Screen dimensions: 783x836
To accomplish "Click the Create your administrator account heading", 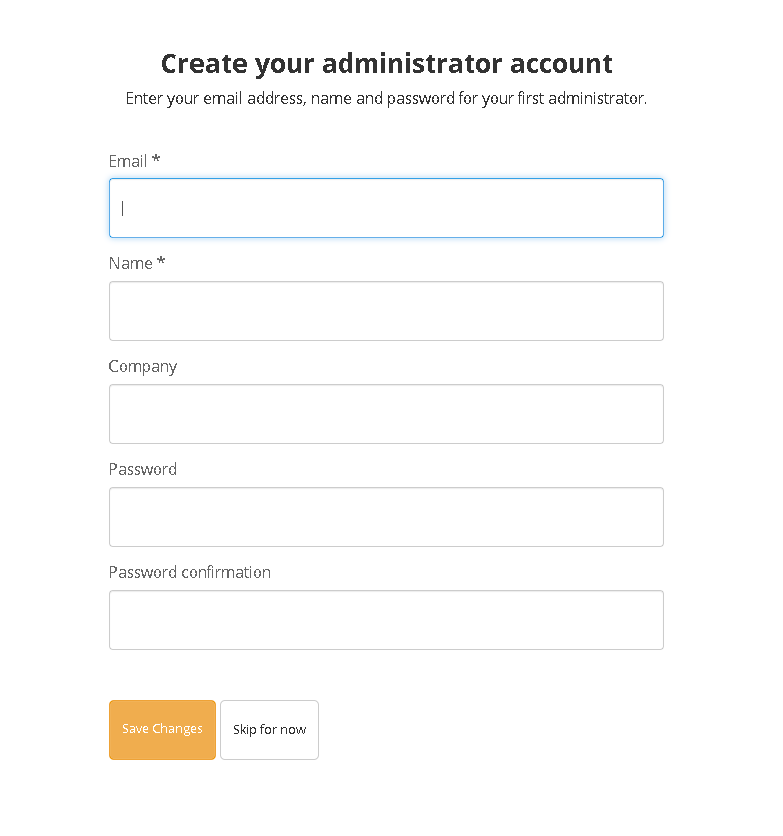I will (386, 64).
